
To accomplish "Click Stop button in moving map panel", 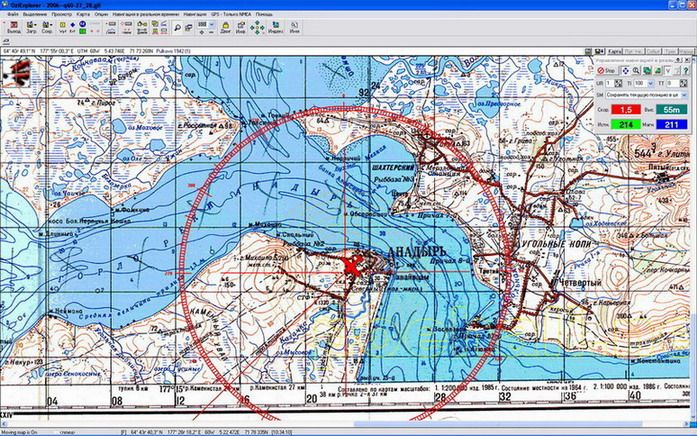I will (607, 71).
